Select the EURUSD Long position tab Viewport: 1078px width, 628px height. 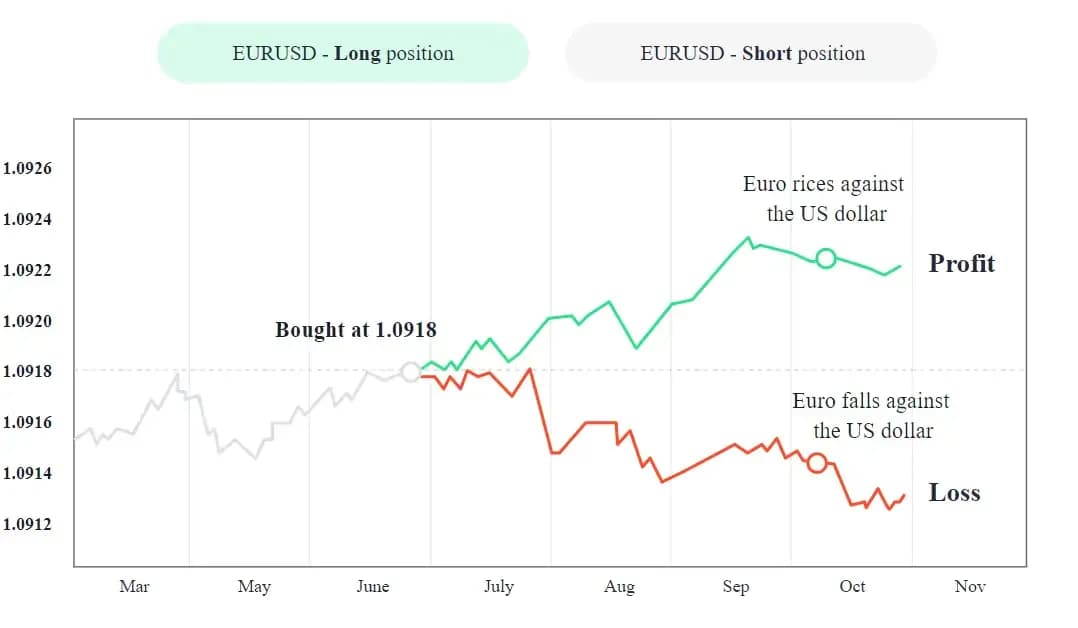(x=343, y=54)
